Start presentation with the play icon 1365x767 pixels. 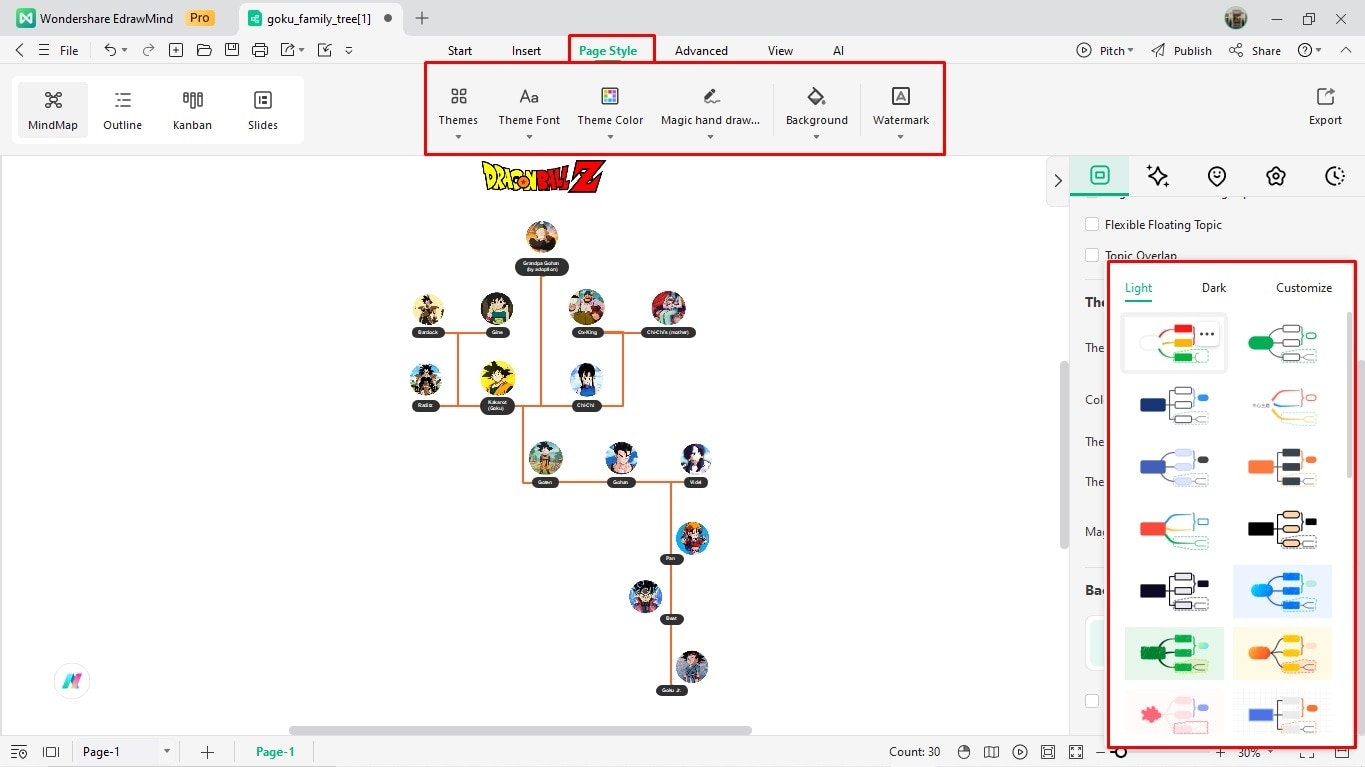(x=1019, y=752)
